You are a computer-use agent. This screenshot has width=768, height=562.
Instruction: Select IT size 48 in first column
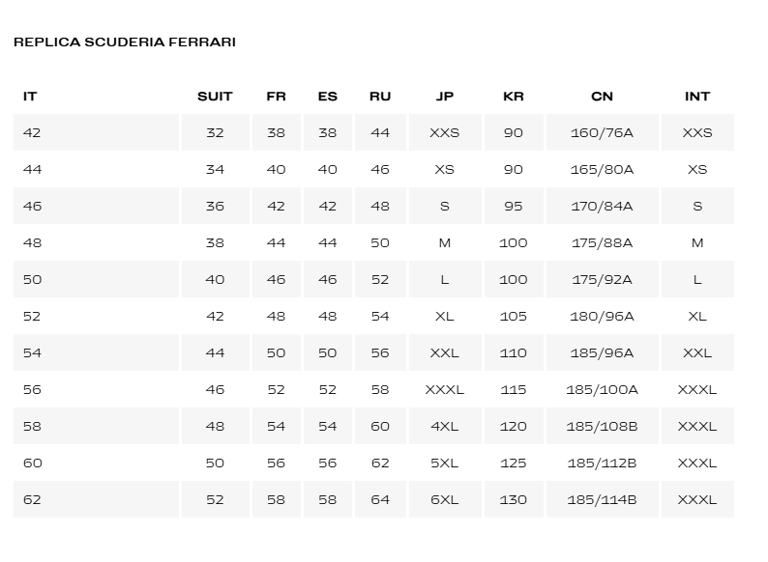pyautogui.click(x=33, y=243)
